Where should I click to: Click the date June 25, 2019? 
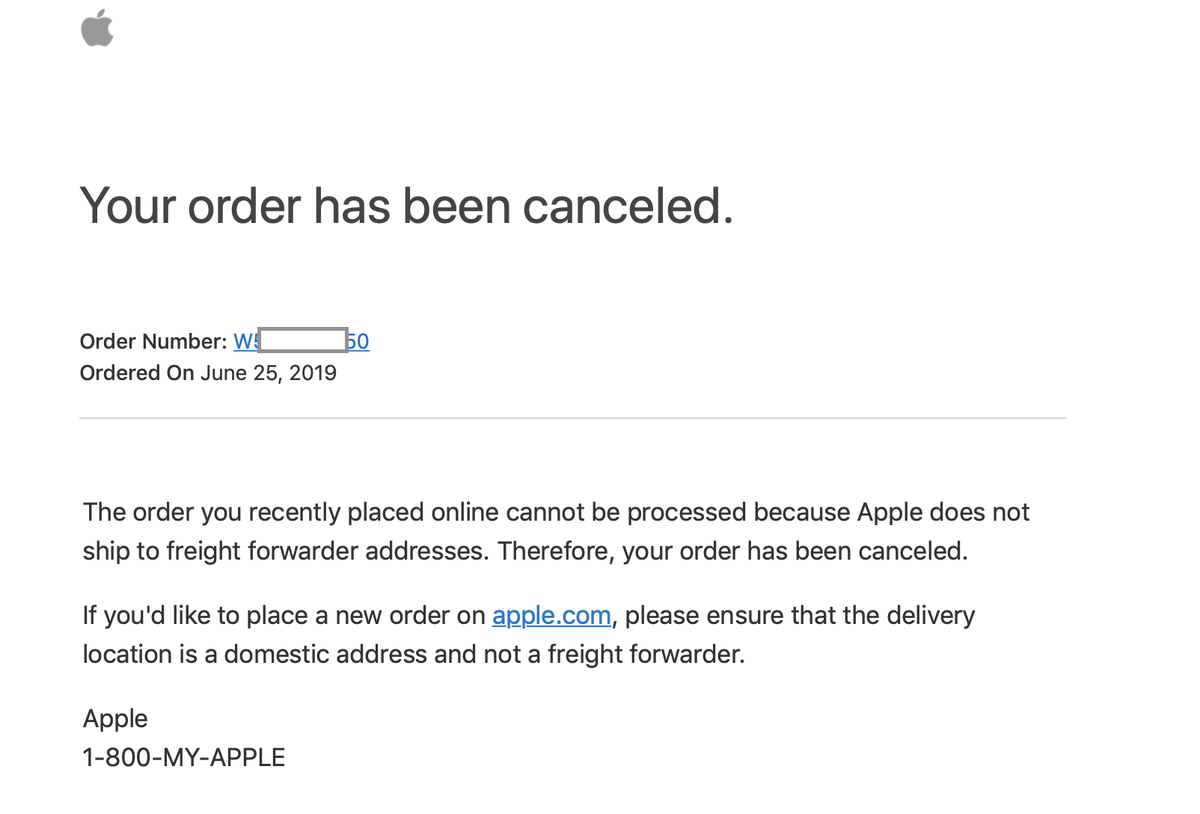coord(268,373)
